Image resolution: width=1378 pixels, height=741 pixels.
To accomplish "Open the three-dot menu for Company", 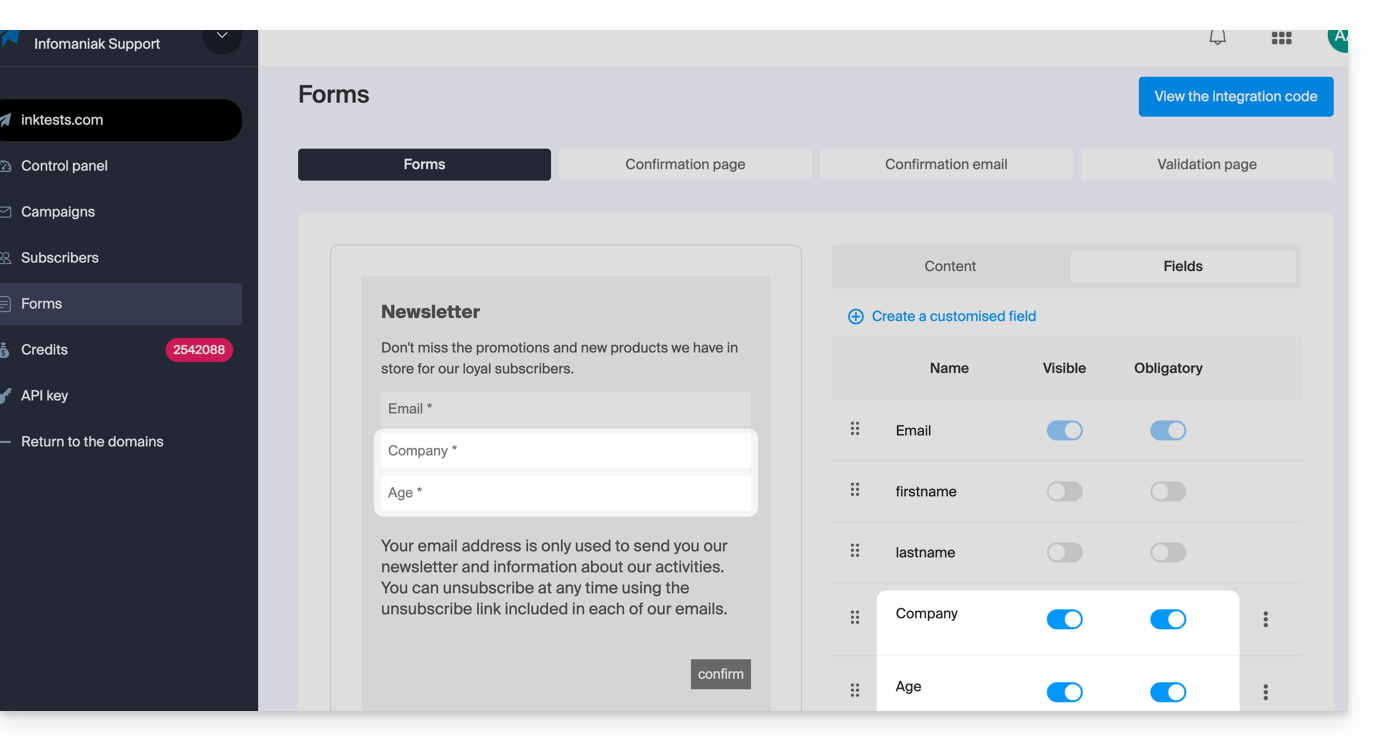I will (x=1265, y=619).
